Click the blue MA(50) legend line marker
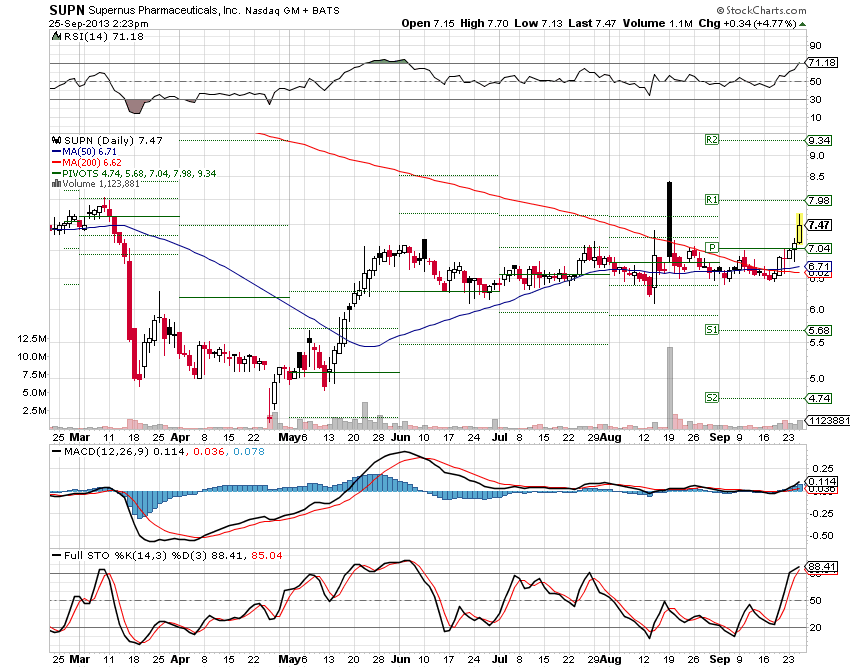Image resolution: width=850 pixels, height=668 pixels. pyautogui.click(x=56, y=152)
